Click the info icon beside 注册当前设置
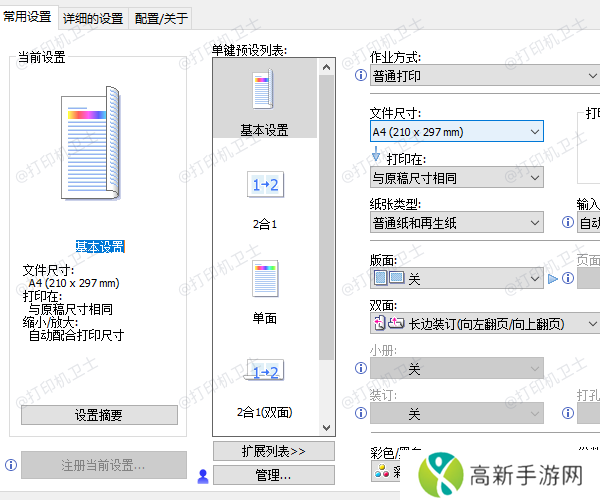Screen dimensions: 600x500 11,465
